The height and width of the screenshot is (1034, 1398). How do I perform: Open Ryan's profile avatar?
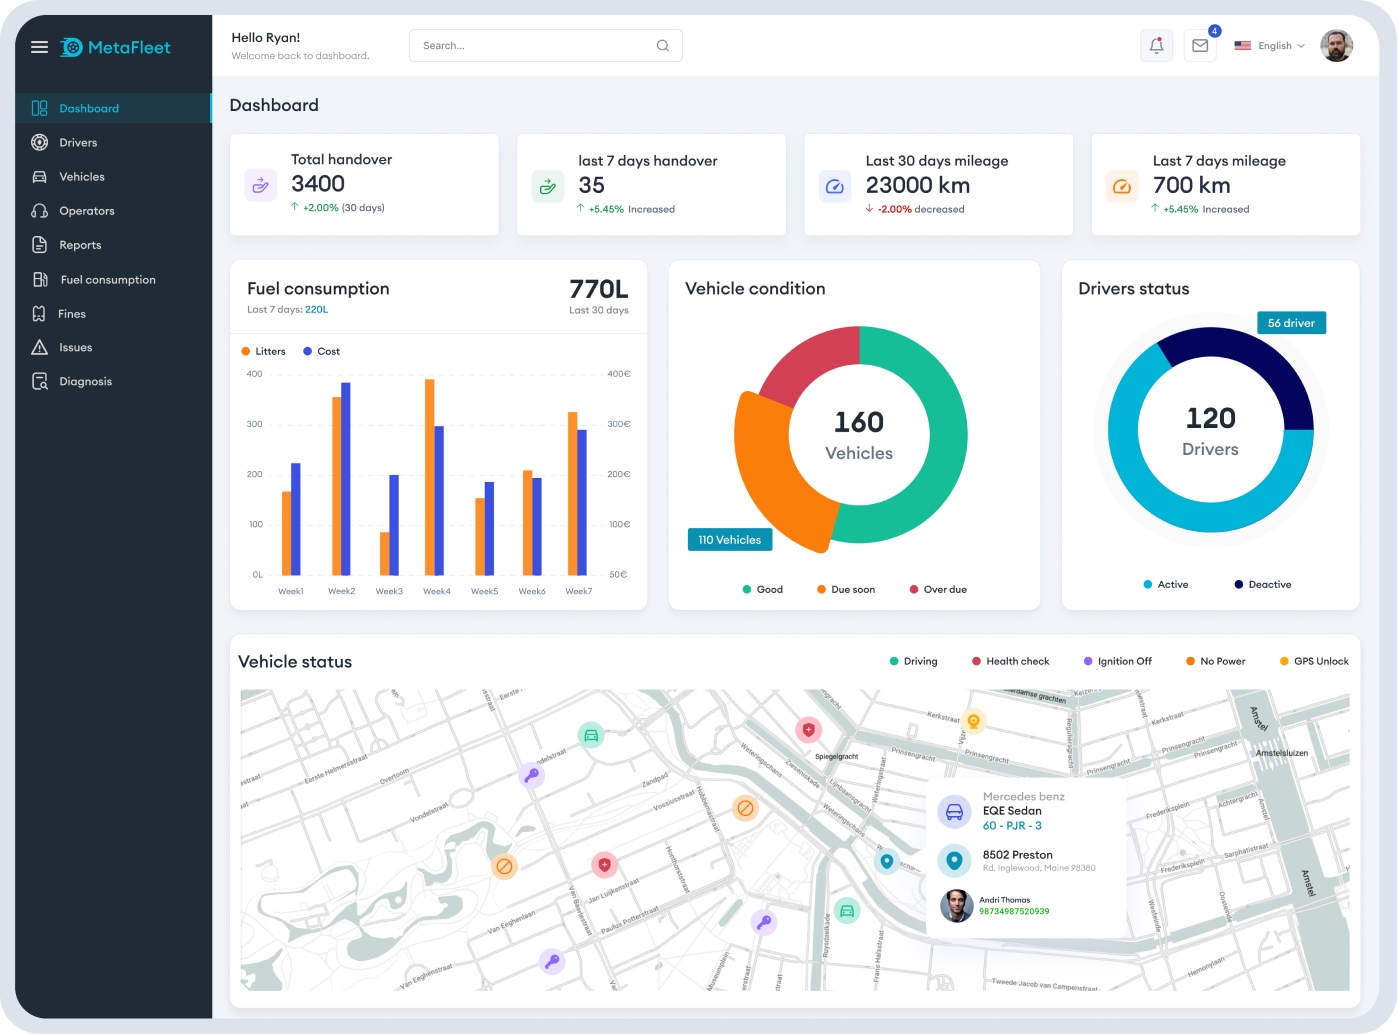pos(1336,46)
